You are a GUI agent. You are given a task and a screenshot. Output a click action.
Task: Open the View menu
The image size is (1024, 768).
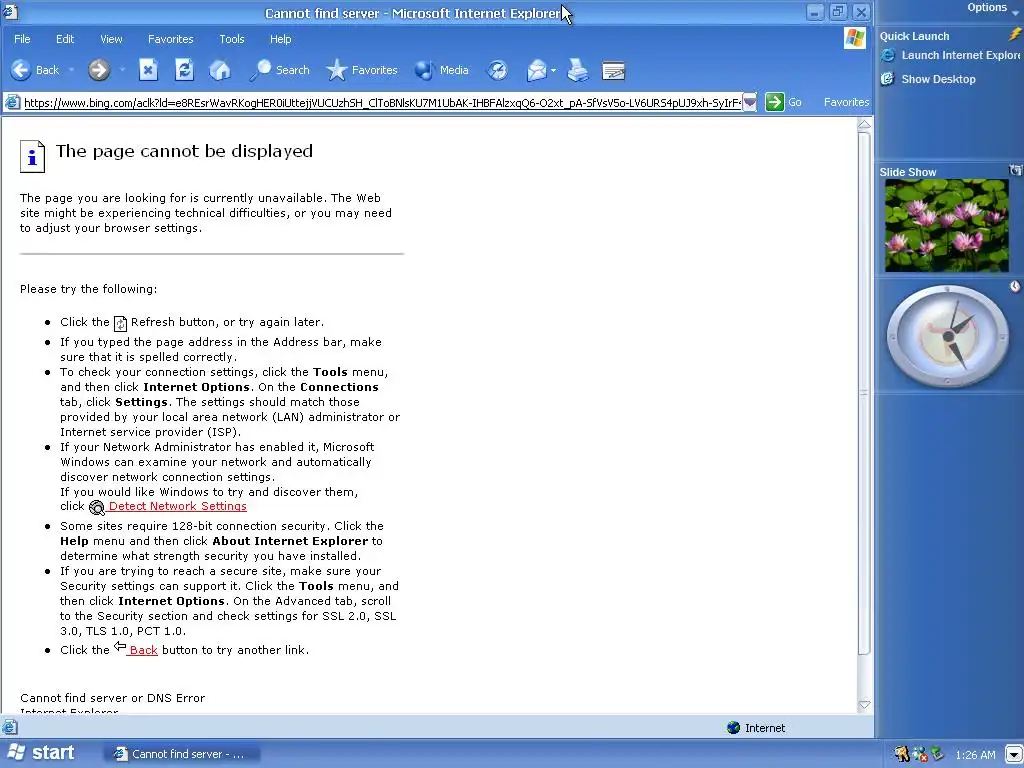click(111, 39)
